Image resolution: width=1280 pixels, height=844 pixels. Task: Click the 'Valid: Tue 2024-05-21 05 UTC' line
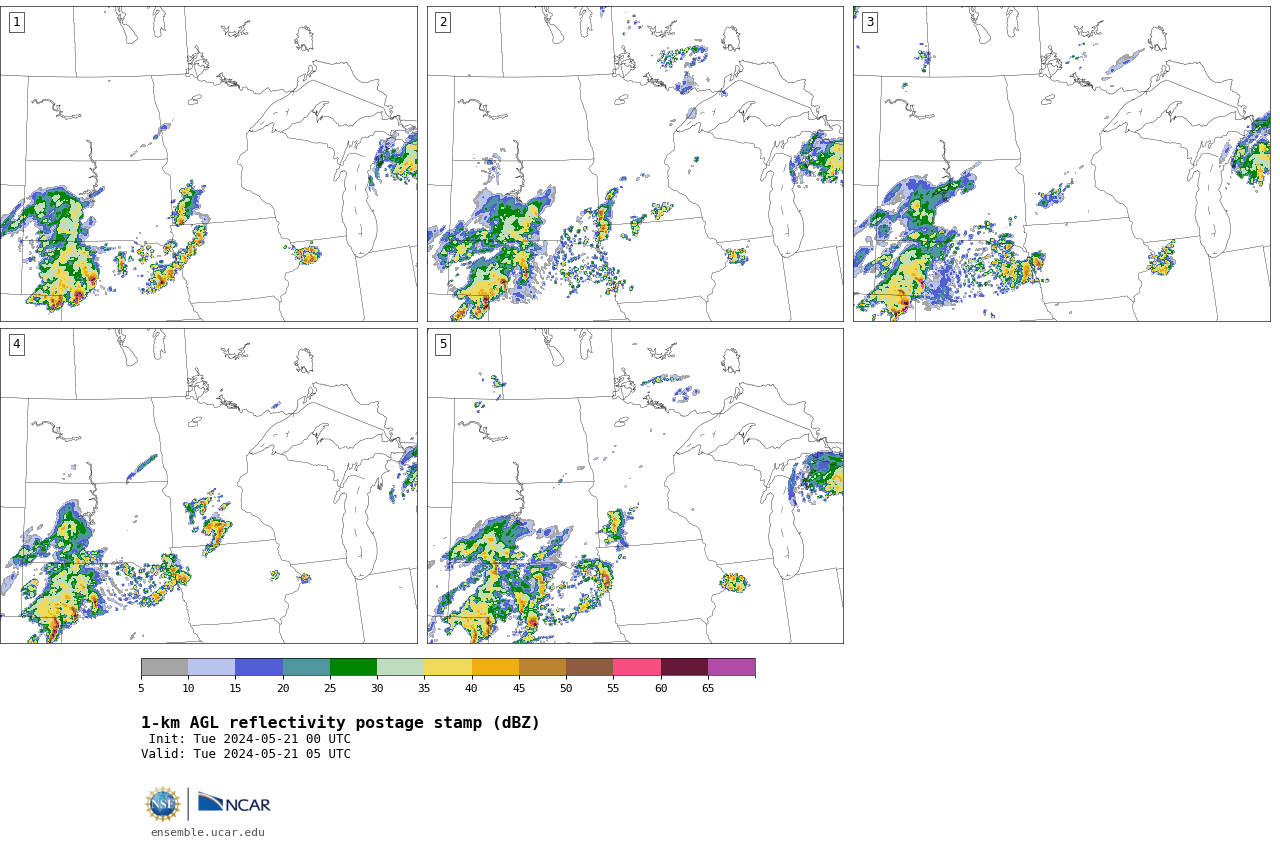[x=246, y=754]
